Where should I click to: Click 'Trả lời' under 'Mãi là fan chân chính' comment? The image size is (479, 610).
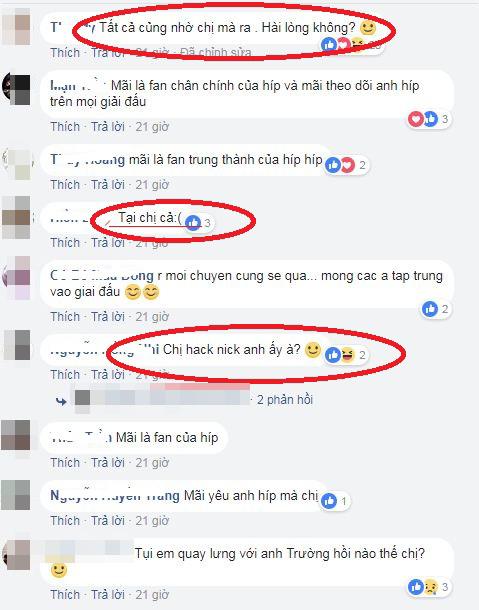(108, 126)
